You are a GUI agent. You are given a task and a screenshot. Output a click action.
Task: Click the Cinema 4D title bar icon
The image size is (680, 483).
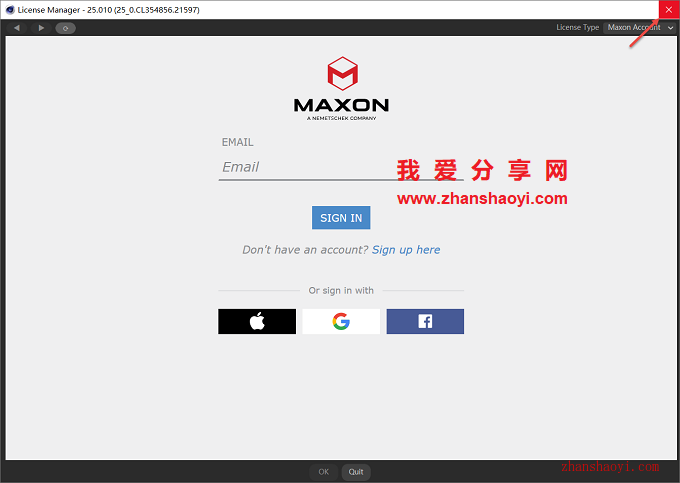point(10,10)
